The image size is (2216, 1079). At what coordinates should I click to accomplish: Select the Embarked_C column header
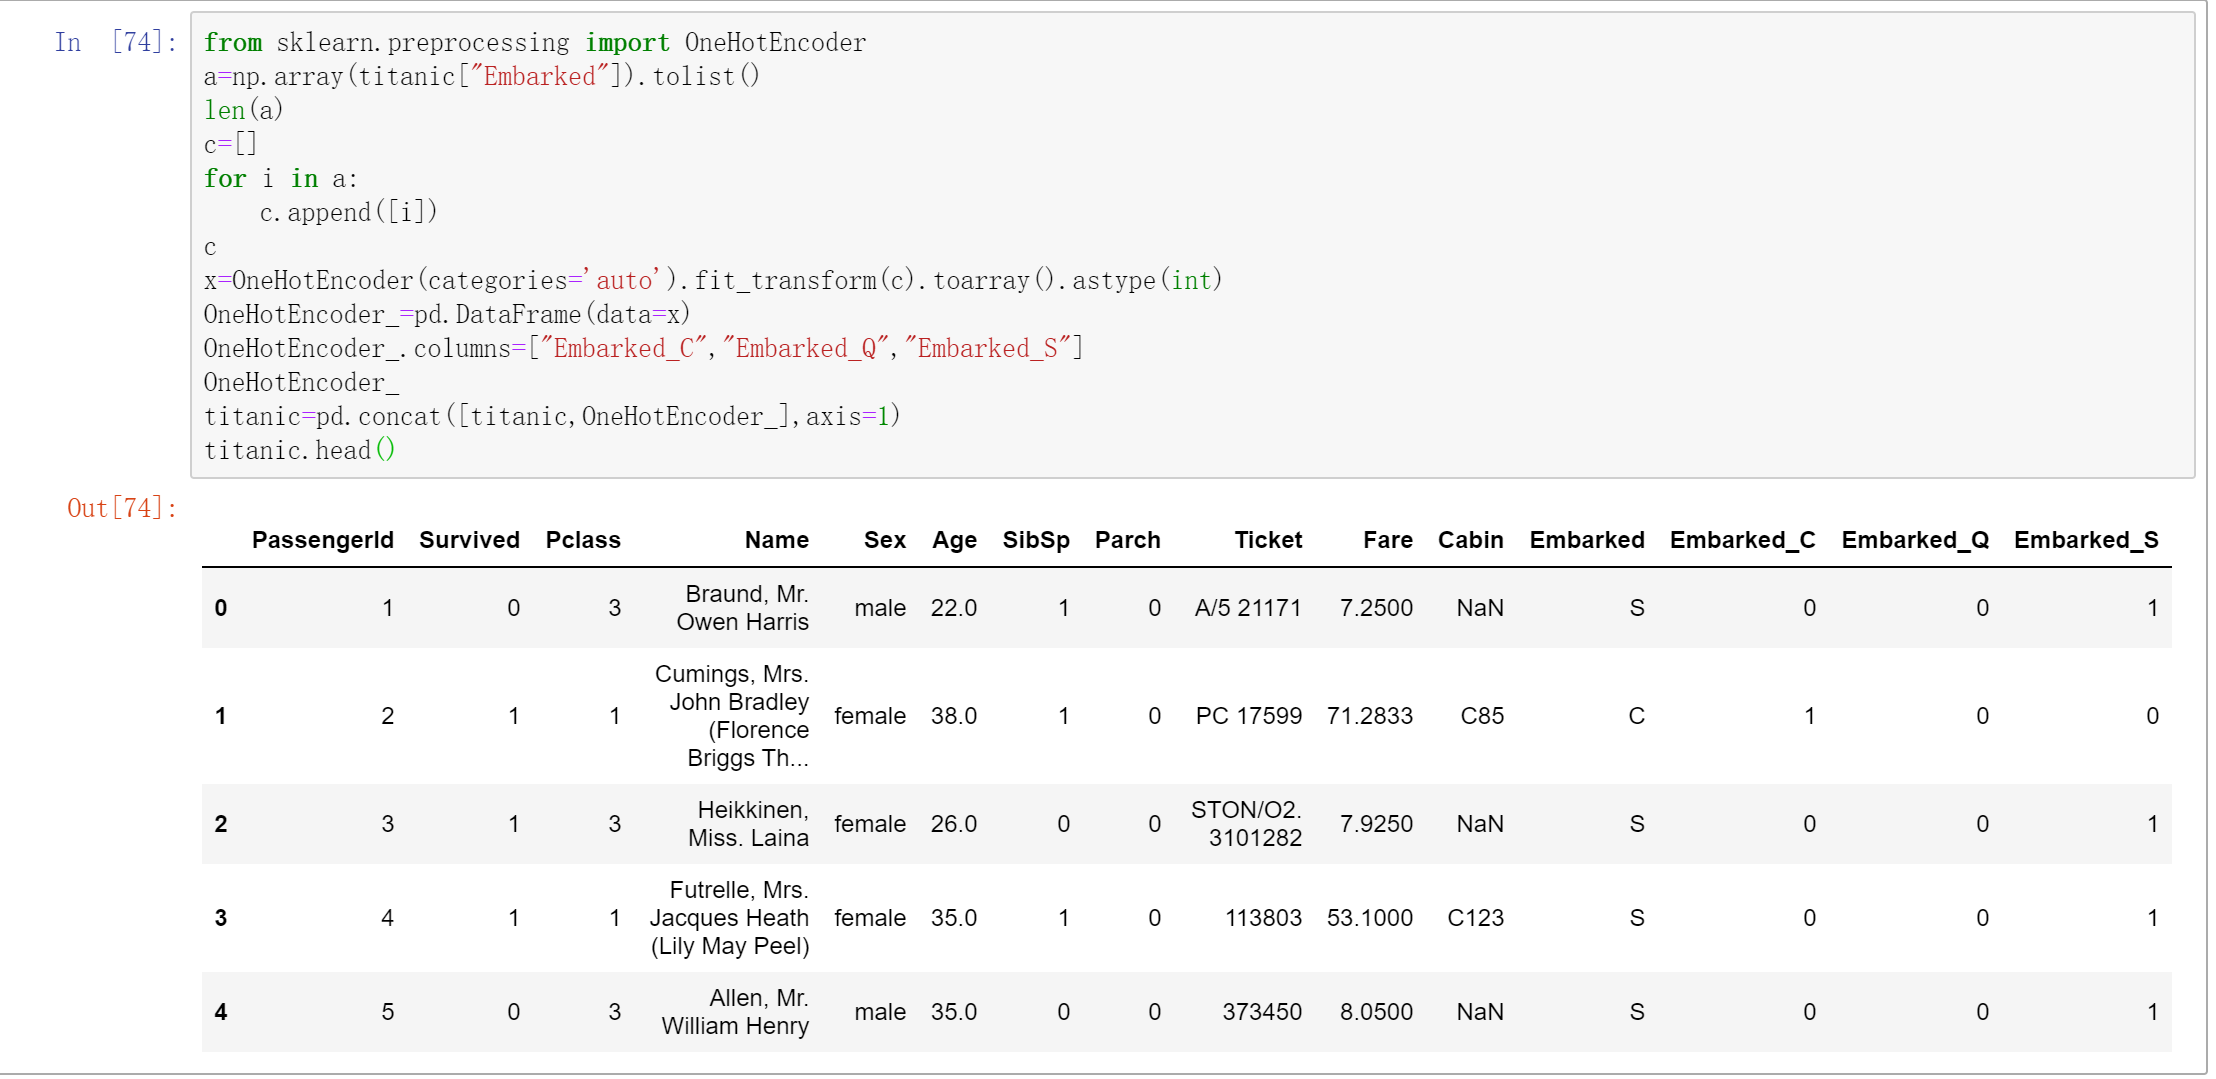coord(1742,540)
